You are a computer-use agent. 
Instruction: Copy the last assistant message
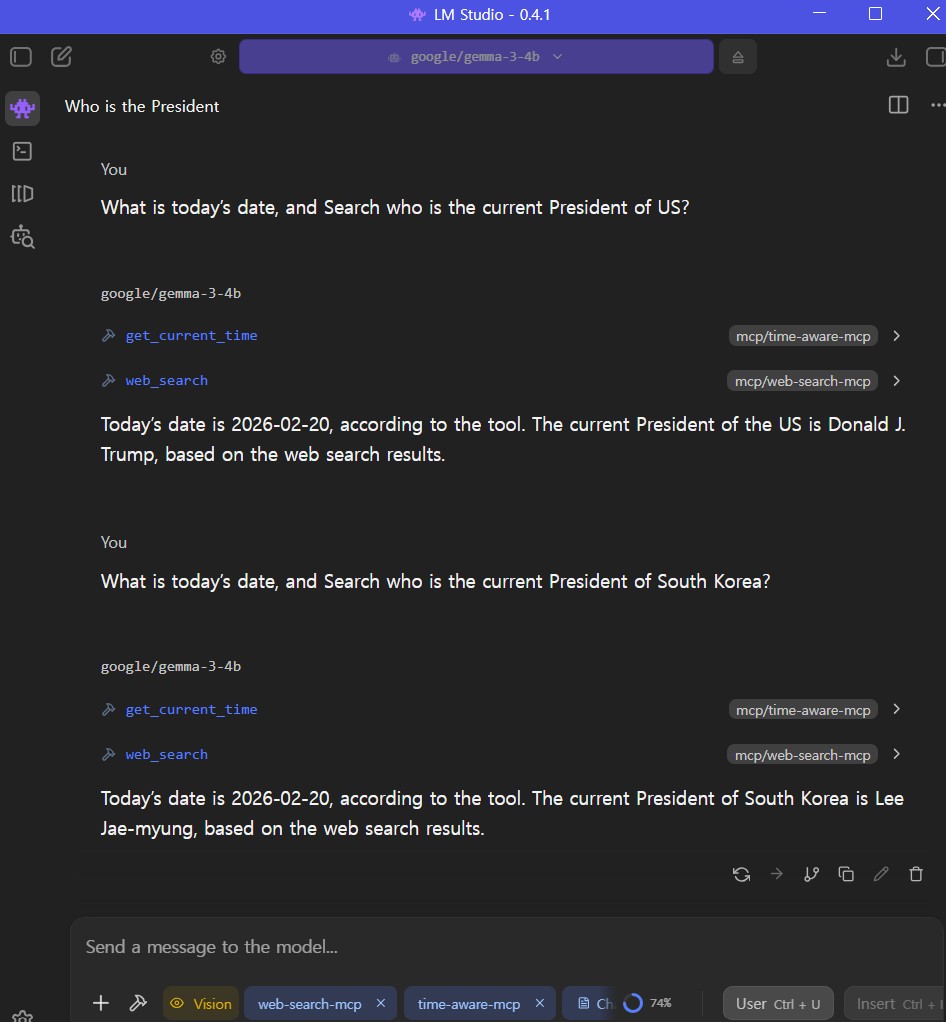(x=846, y=874)
